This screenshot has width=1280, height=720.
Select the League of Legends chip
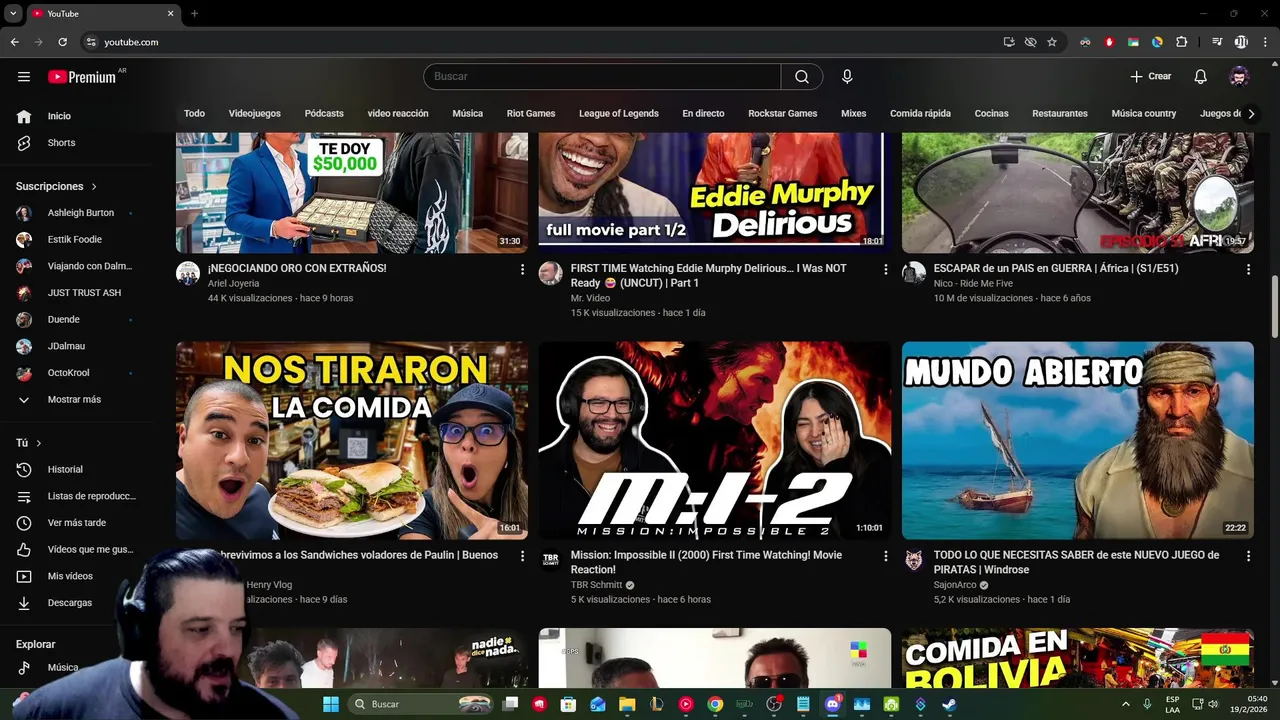(x=618, y=114)
